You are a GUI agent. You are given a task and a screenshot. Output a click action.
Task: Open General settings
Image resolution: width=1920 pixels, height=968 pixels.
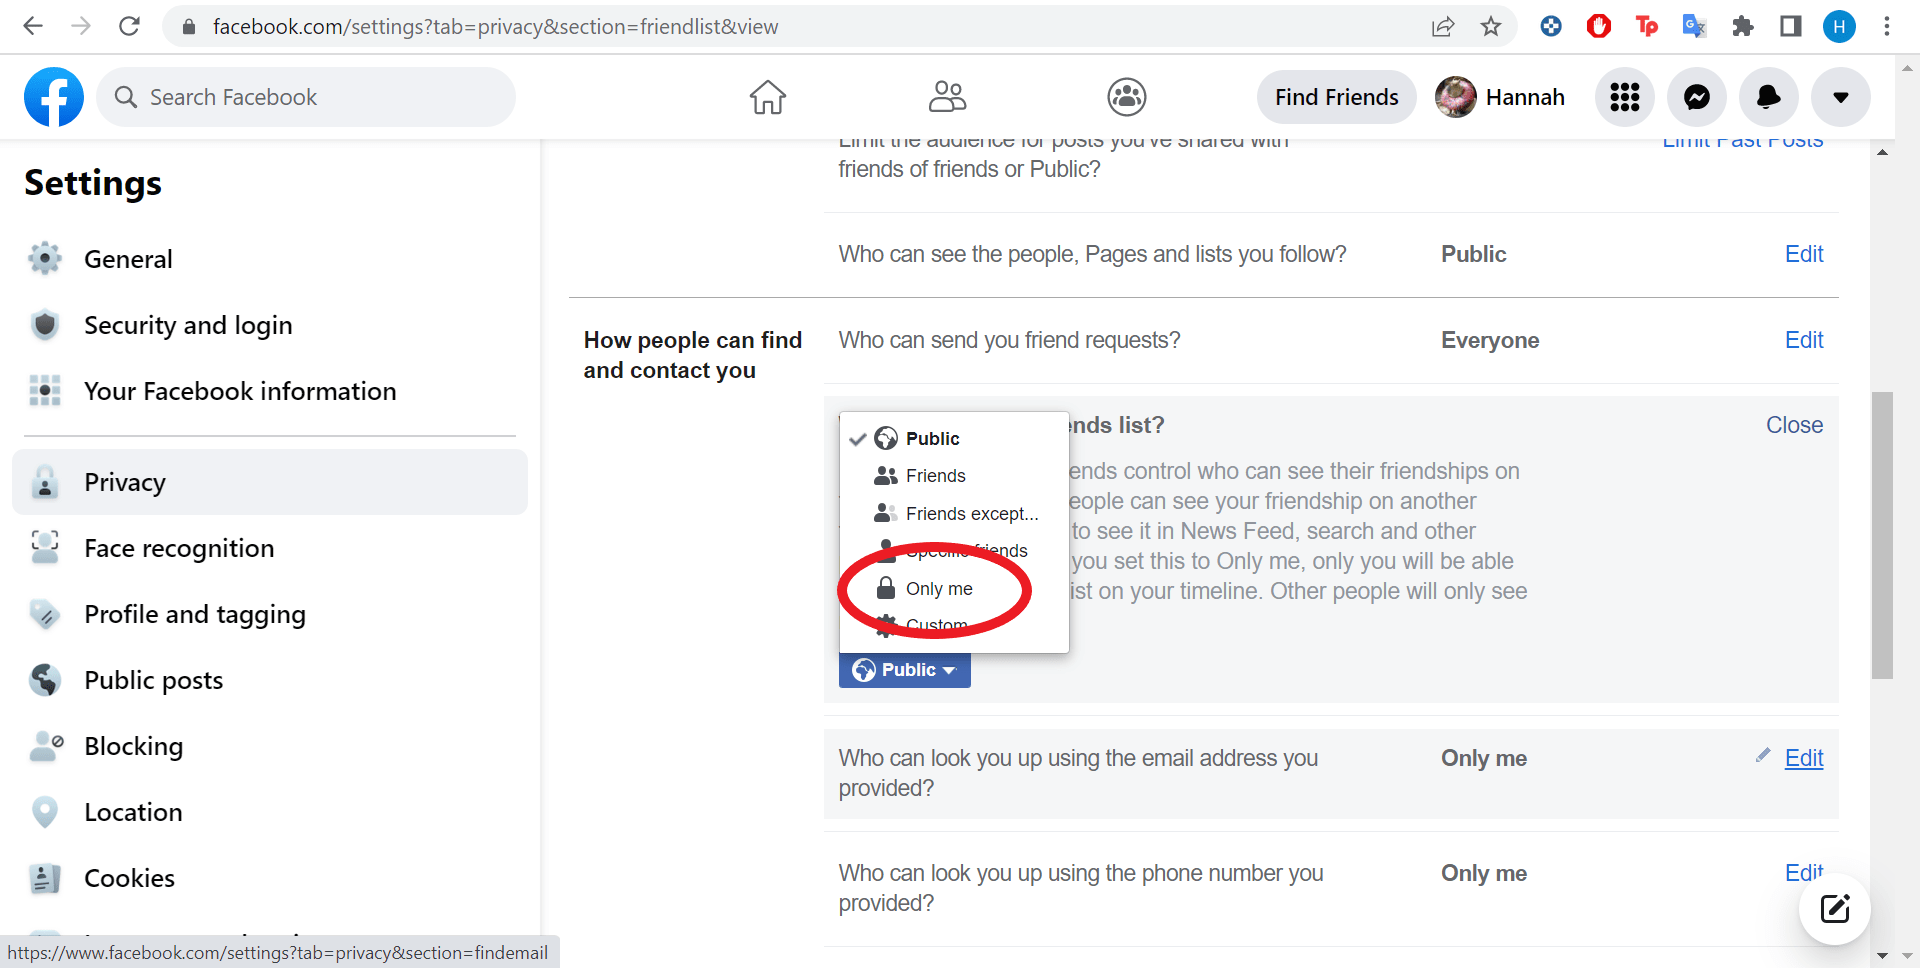(x=270, y=259)
